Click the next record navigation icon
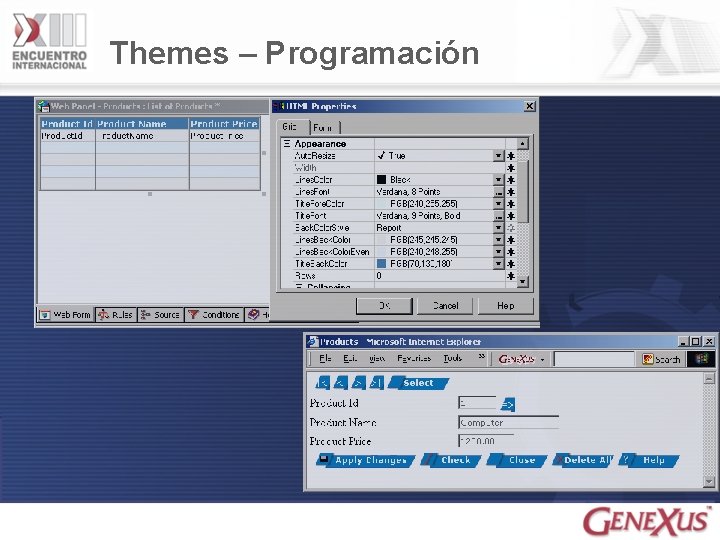 358,382
